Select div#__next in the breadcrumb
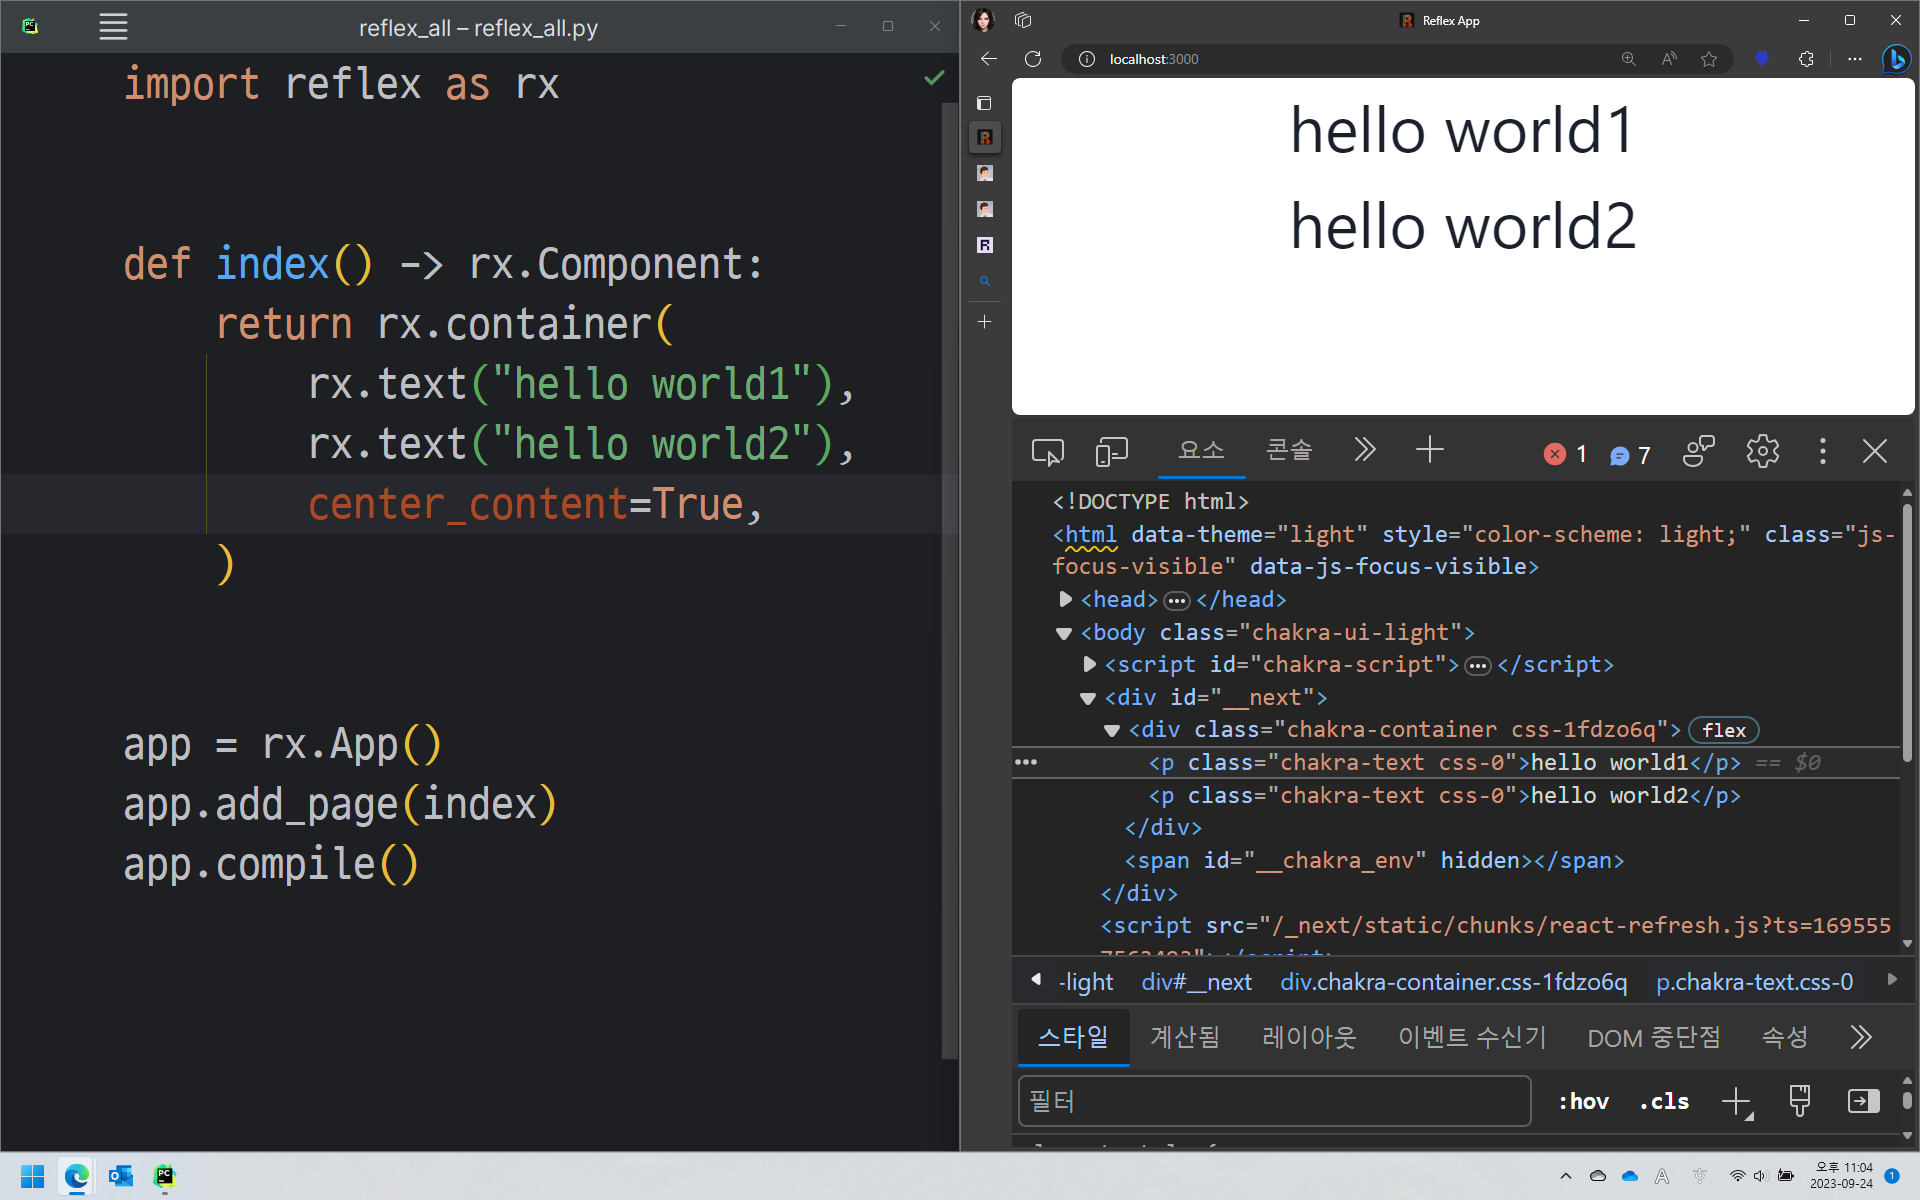1920x1200 pixels. (x=1196, y=982)
